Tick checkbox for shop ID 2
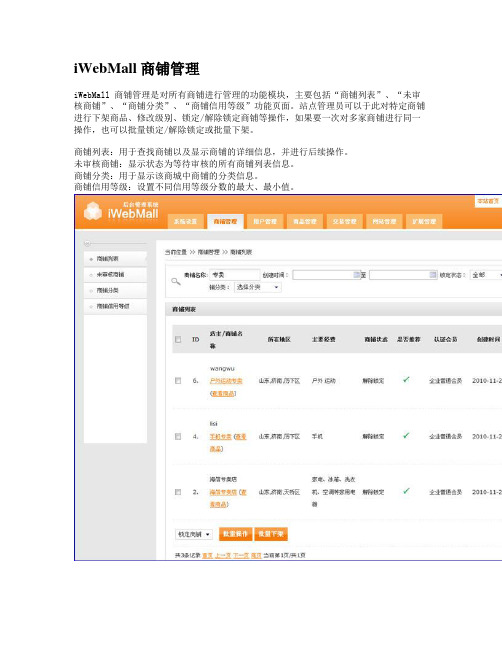Image resolution: width=502 pixels, height=649 pixels. tap(178, 492)
